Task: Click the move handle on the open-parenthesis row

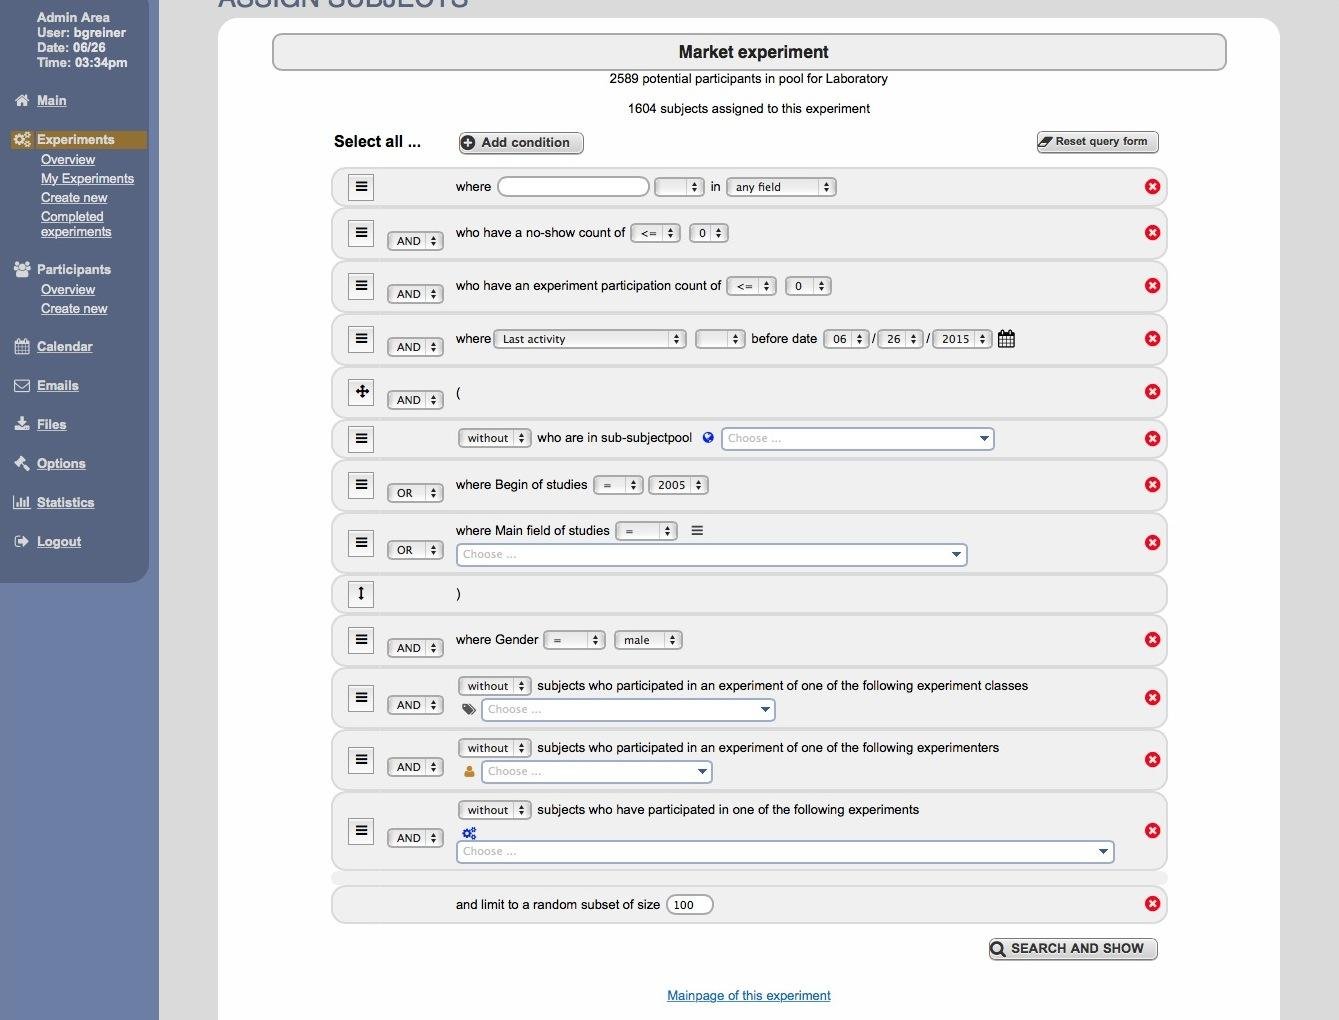Action: tap(361, 391)
